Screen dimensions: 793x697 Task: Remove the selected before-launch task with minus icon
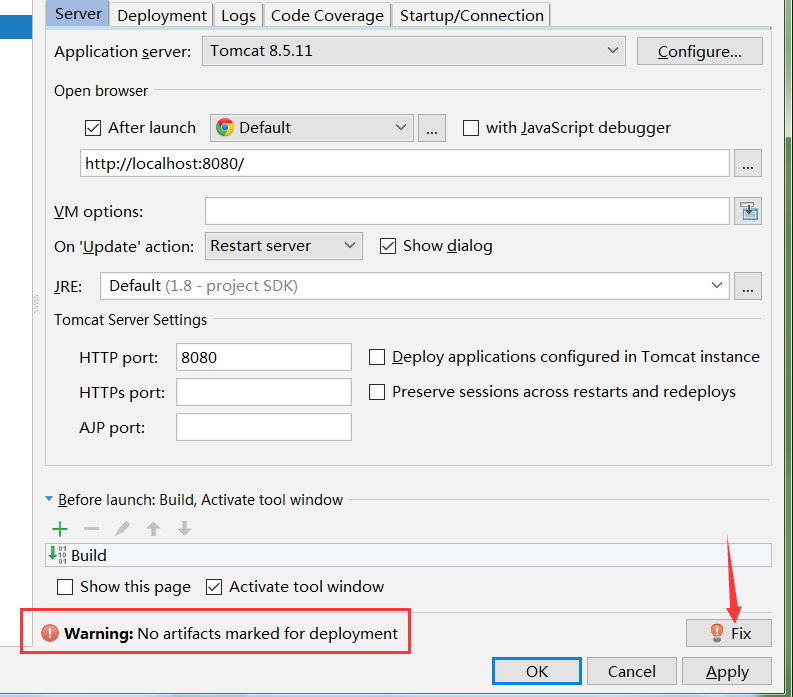coord(91,529)
